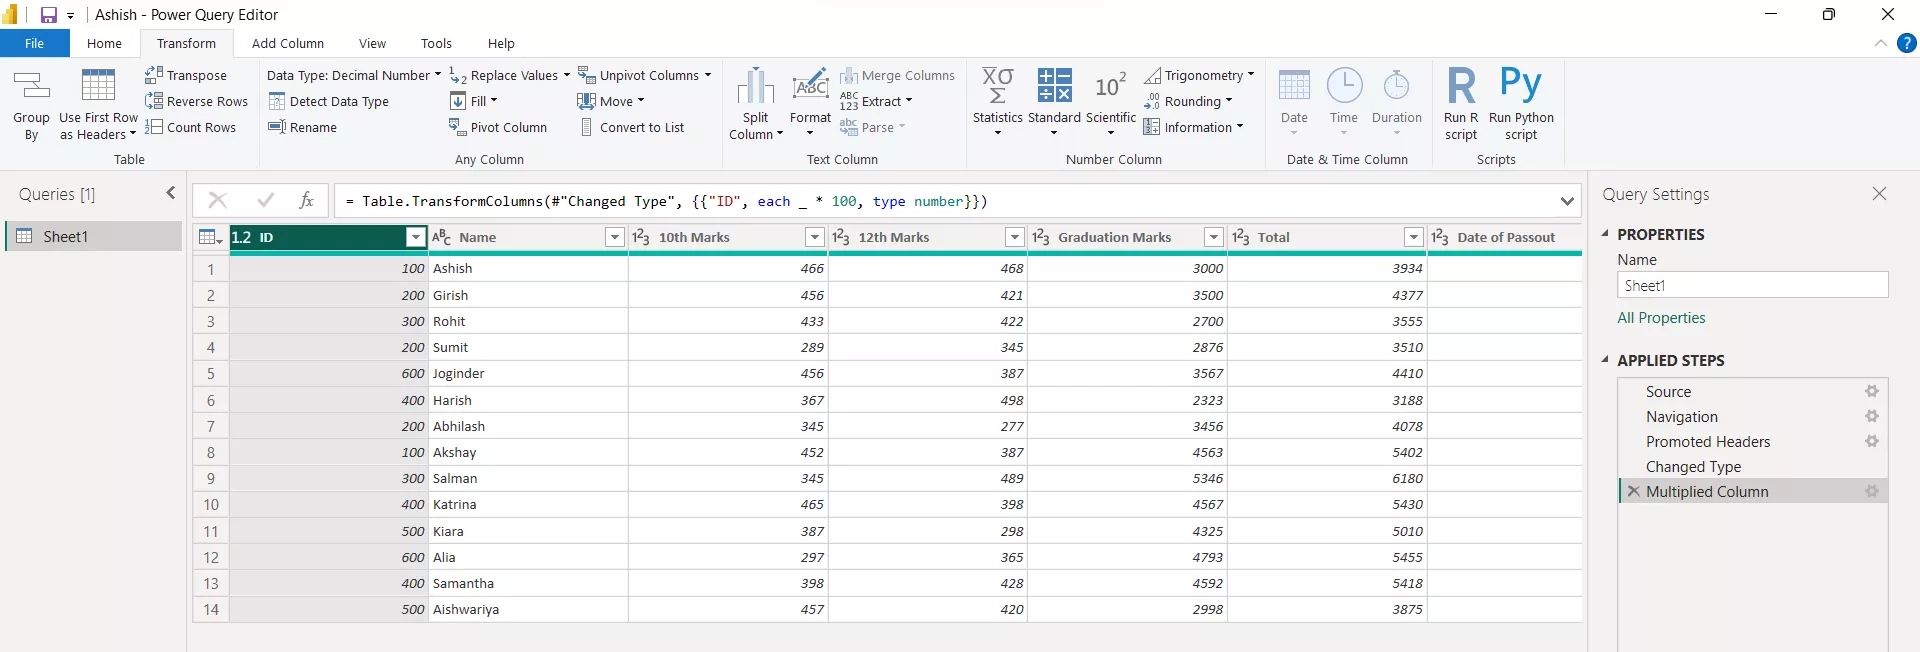Open the Scientific operations tool
The height and width of the screenshot is (652, 1920).
(1111, 103)
